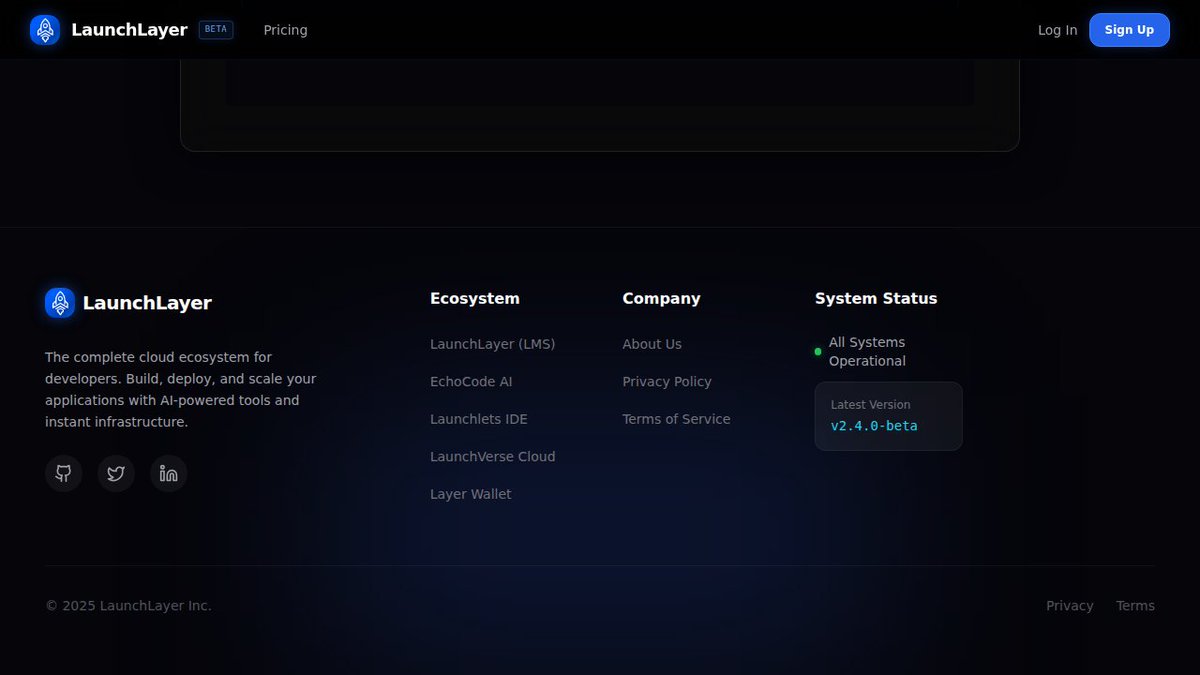Click the green operational status indicator dot
Viewport: 1200px width, 675px height.
pyautogui.click(x=817, y=351)
